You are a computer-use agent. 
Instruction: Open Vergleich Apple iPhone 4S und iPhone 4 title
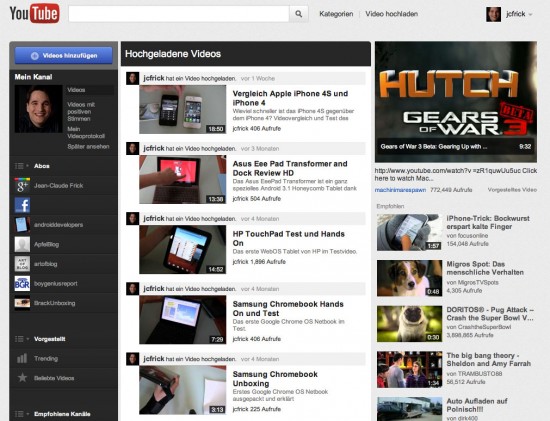pyautogui.click(x=290, y=98)
